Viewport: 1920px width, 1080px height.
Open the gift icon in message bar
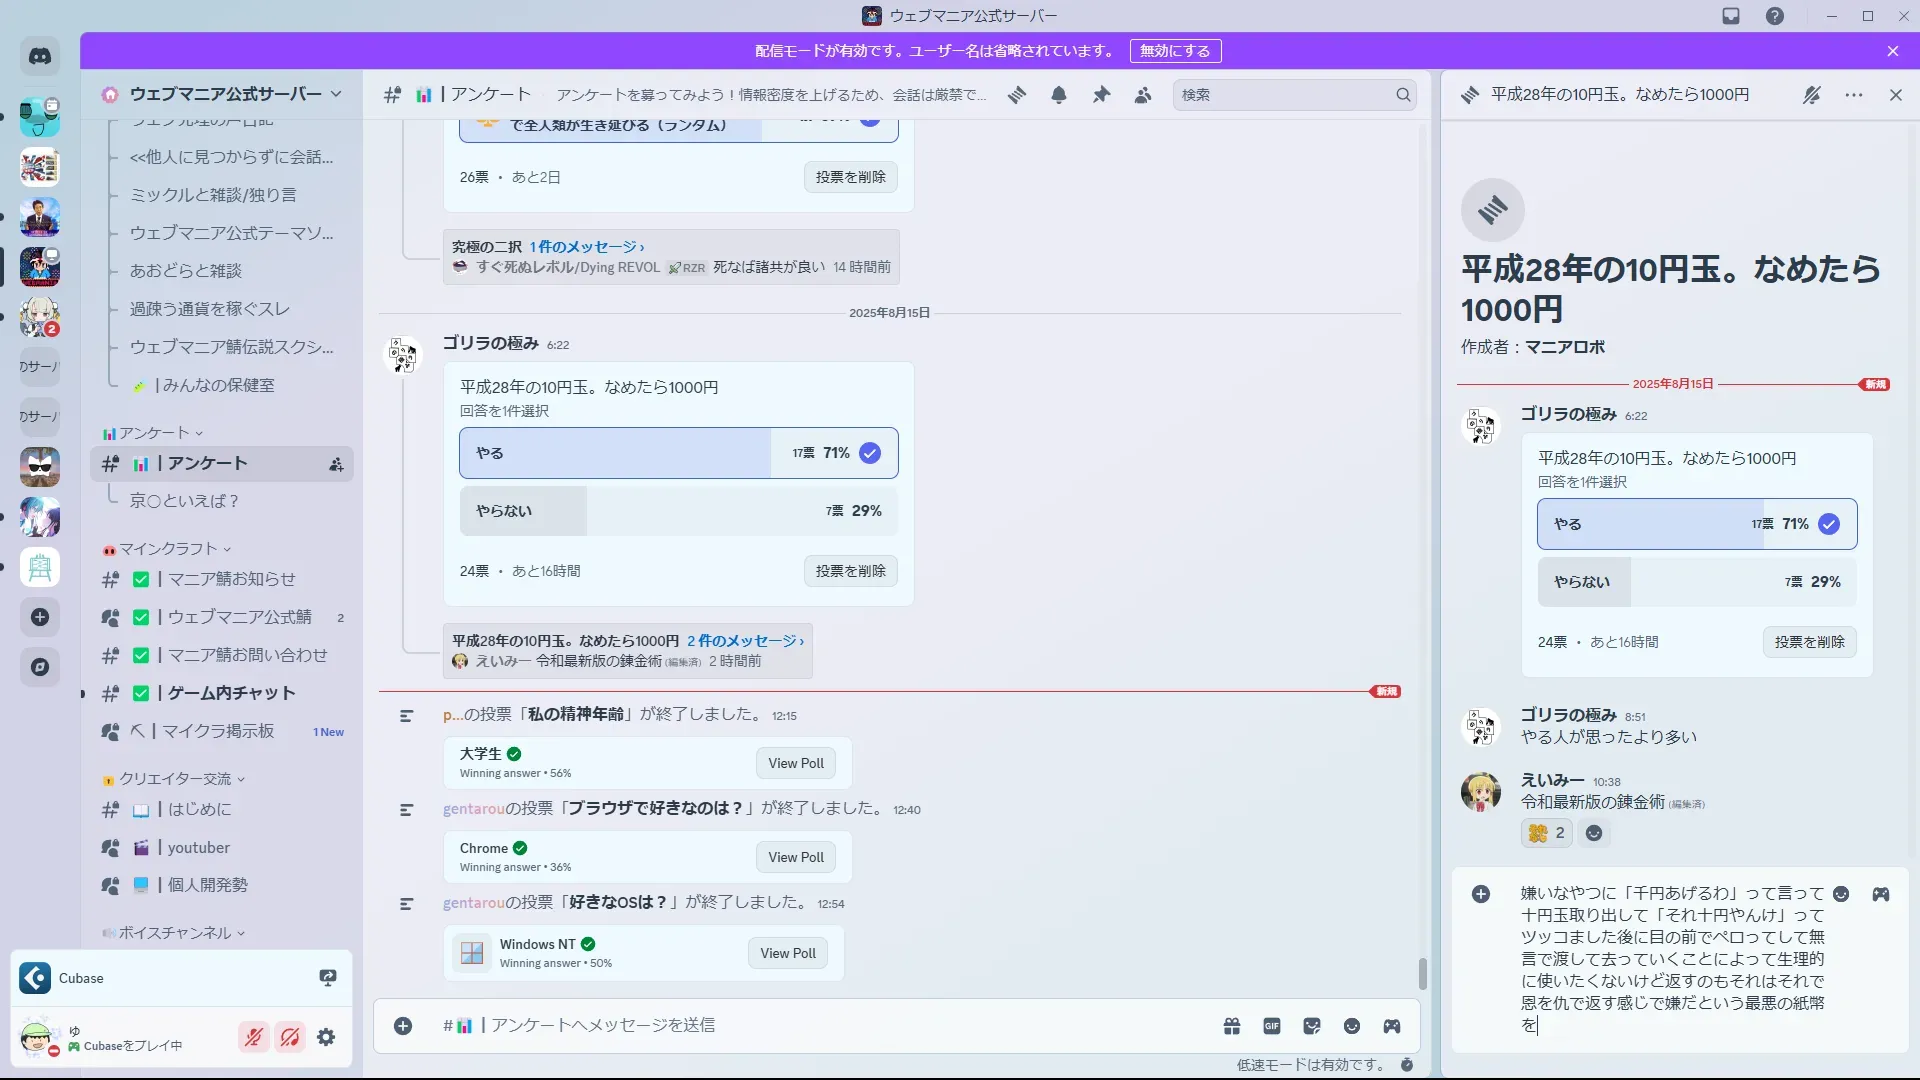coord(1232,1026)
